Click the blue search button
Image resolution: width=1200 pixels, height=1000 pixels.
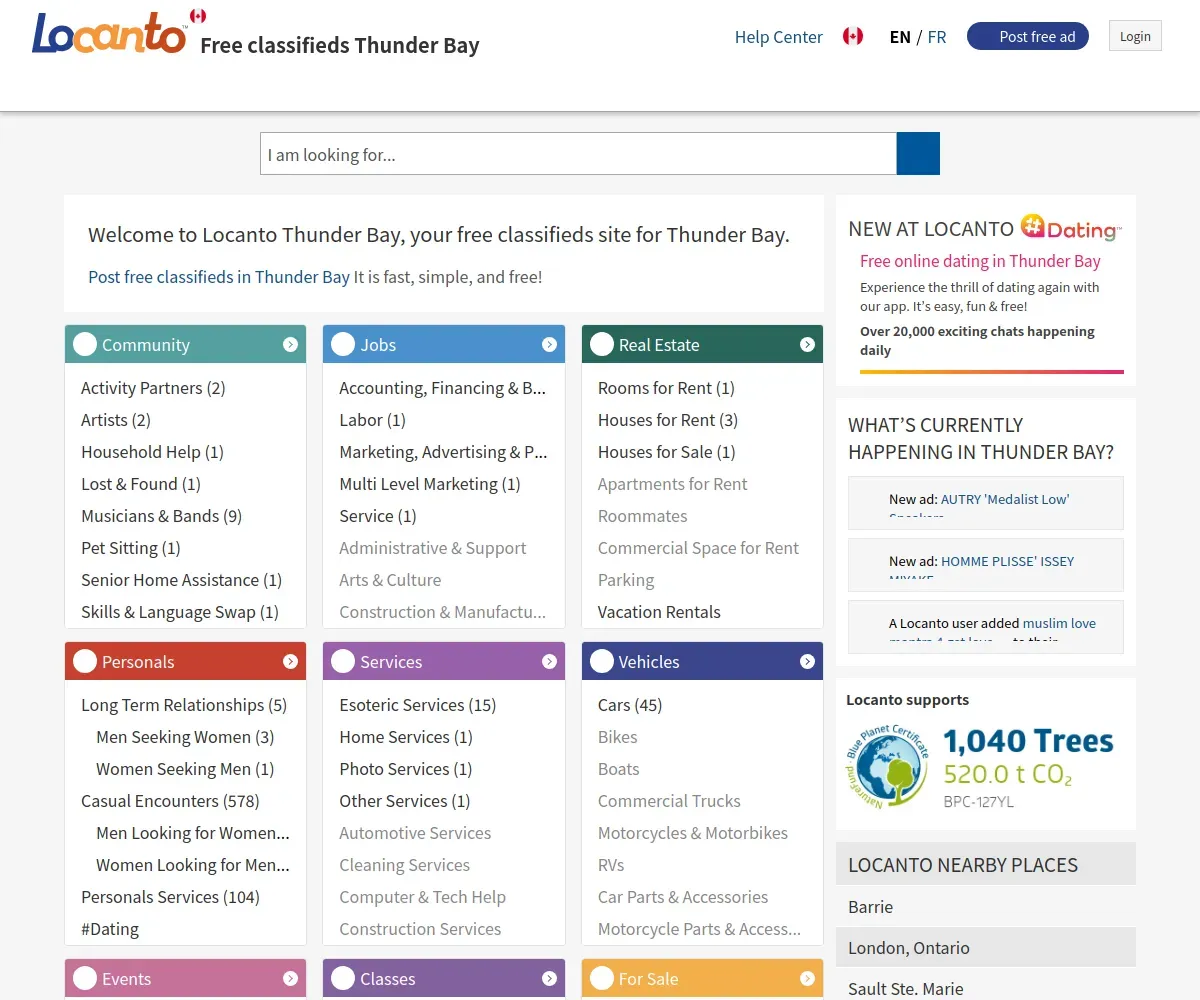918,154
